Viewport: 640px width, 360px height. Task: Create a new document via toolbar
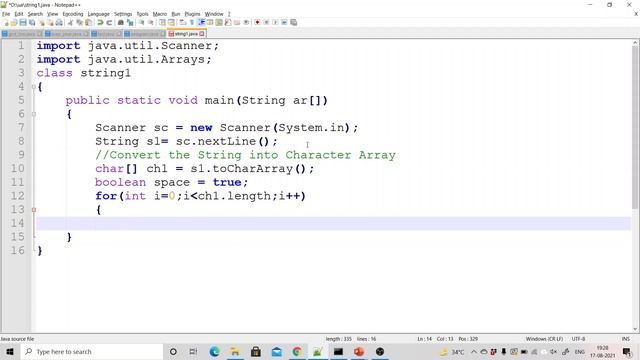click(6, 22)
